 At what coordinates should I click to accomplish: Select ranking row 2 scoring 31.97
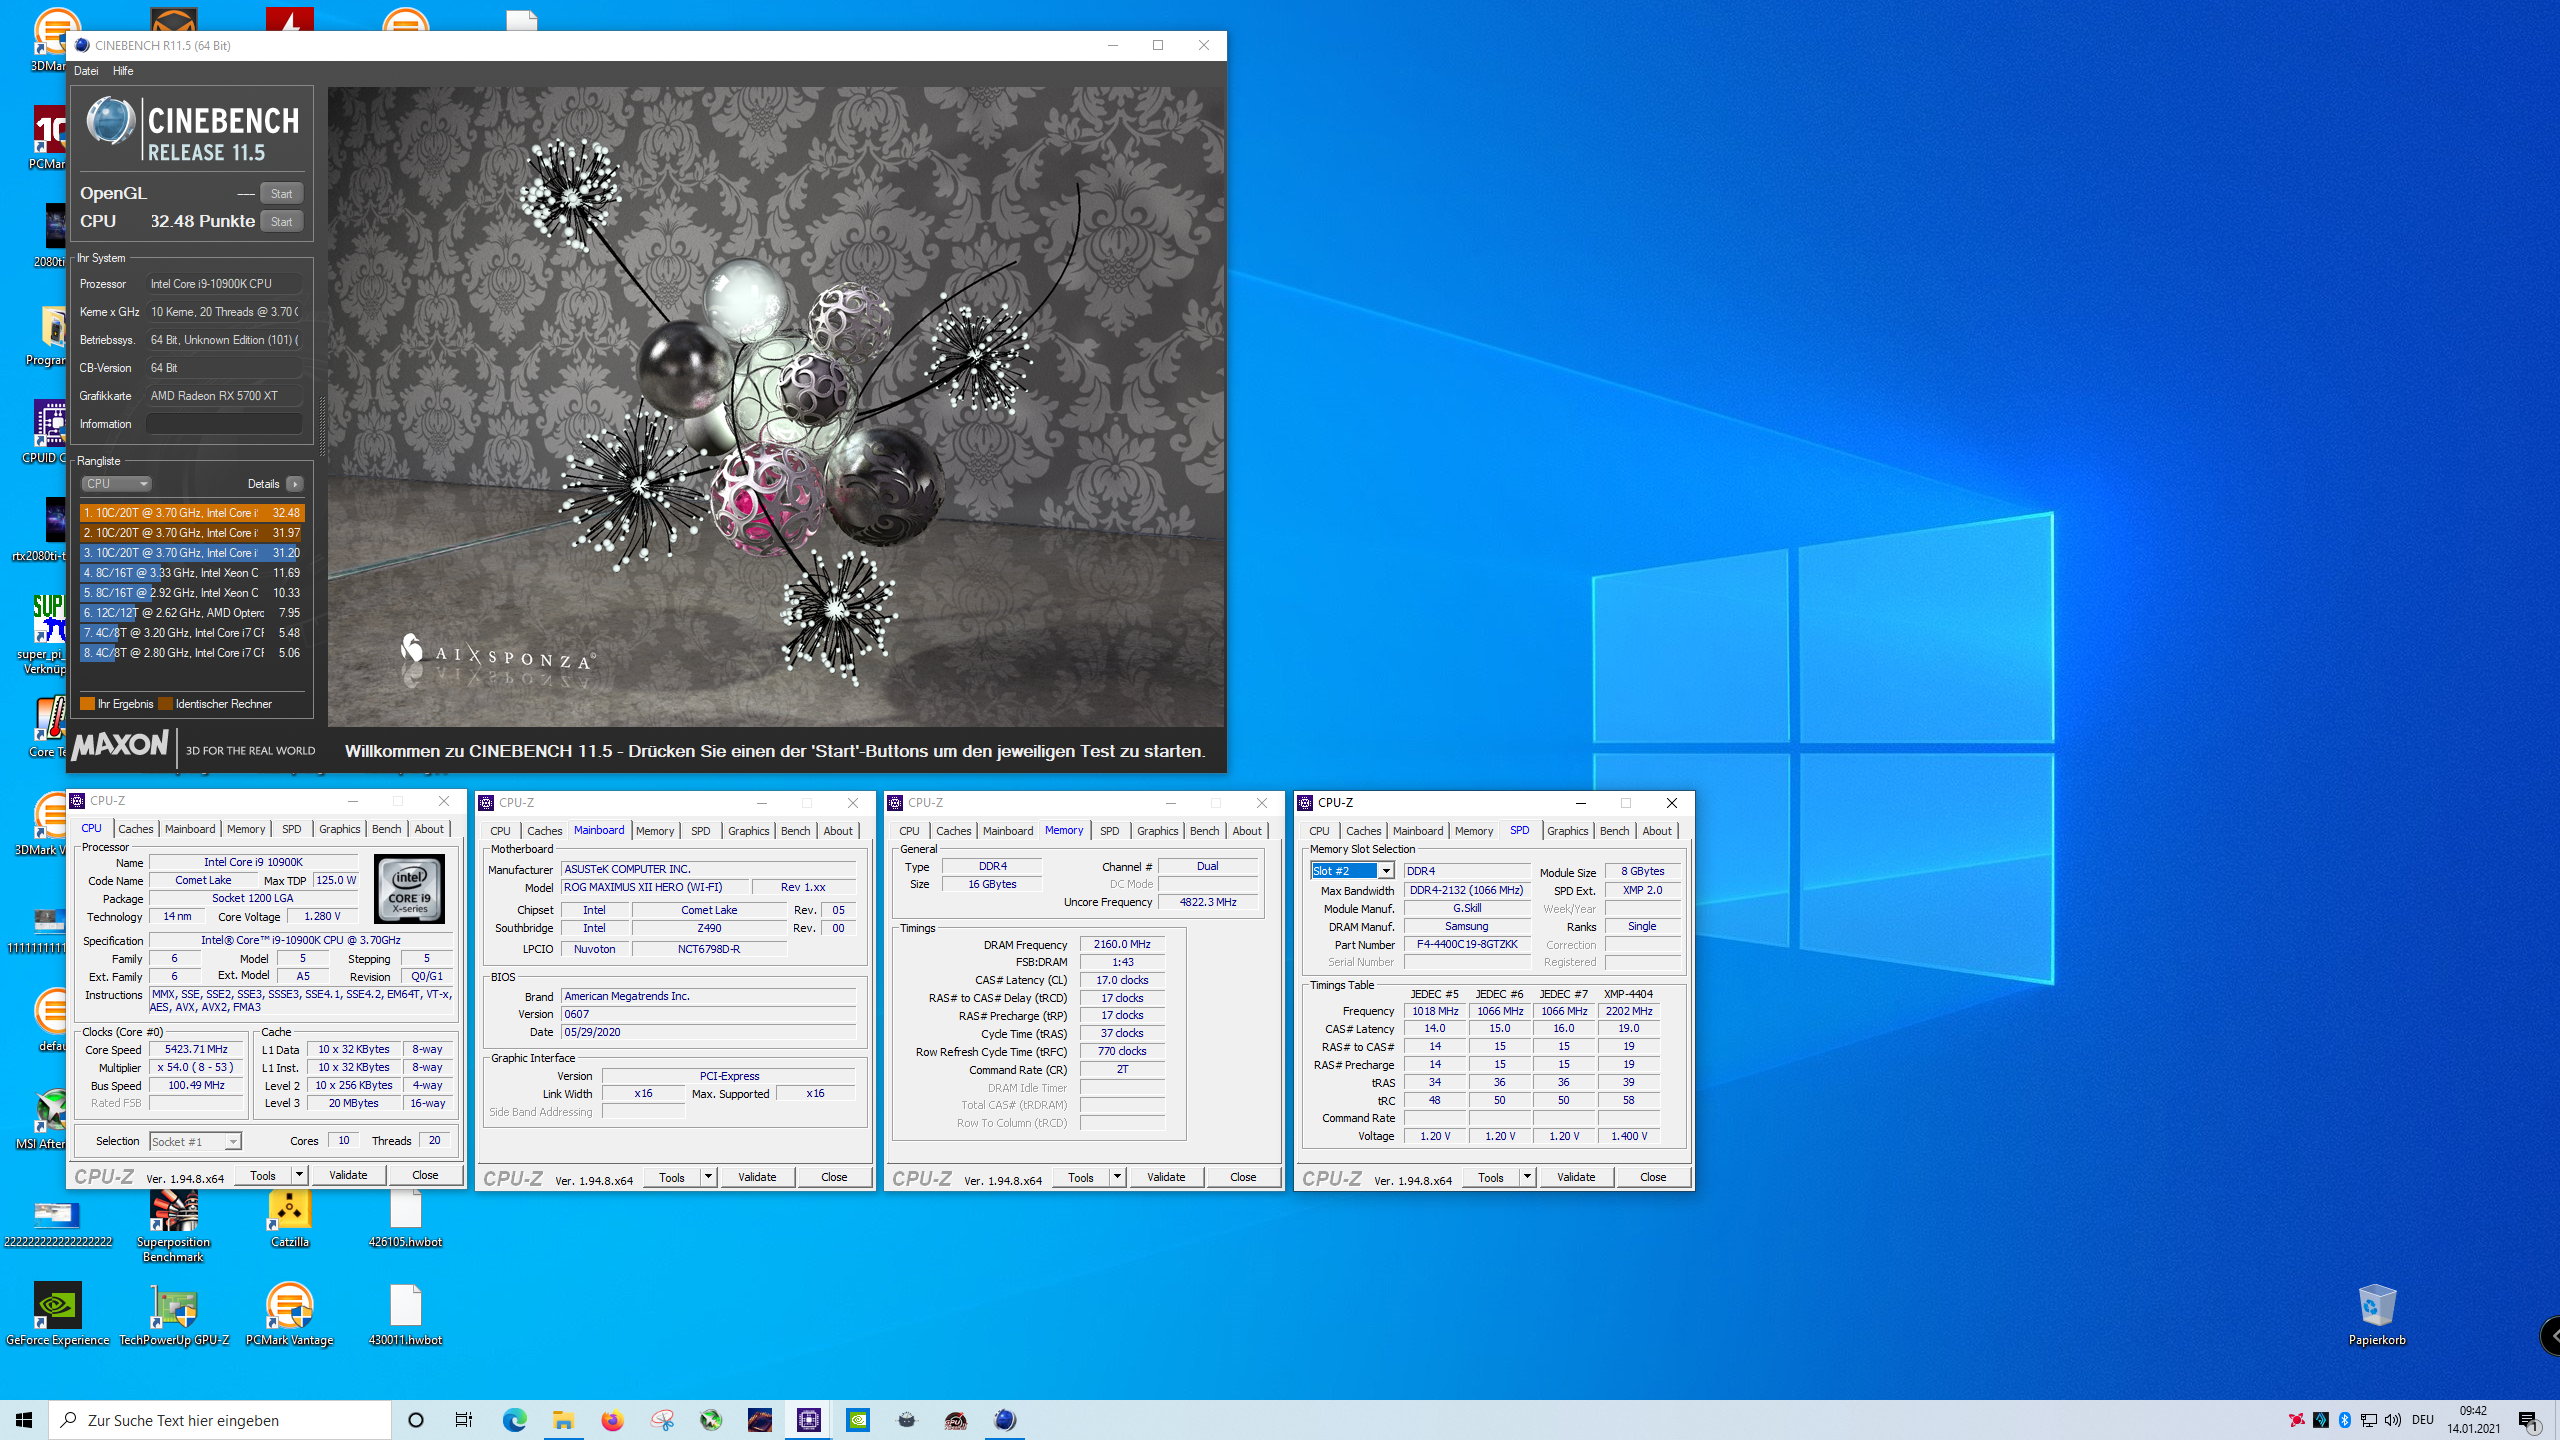[x=191, y=533]
